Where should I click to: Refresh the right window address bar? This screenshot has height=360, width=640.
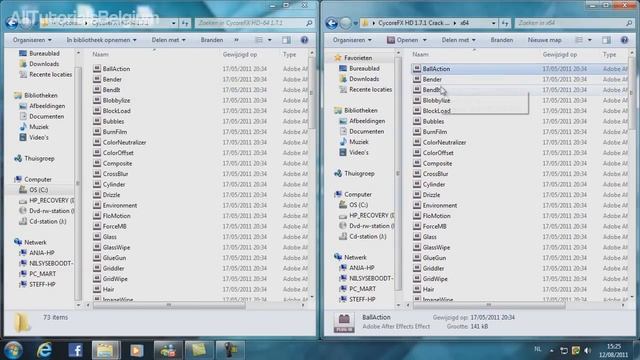(505, 23)
